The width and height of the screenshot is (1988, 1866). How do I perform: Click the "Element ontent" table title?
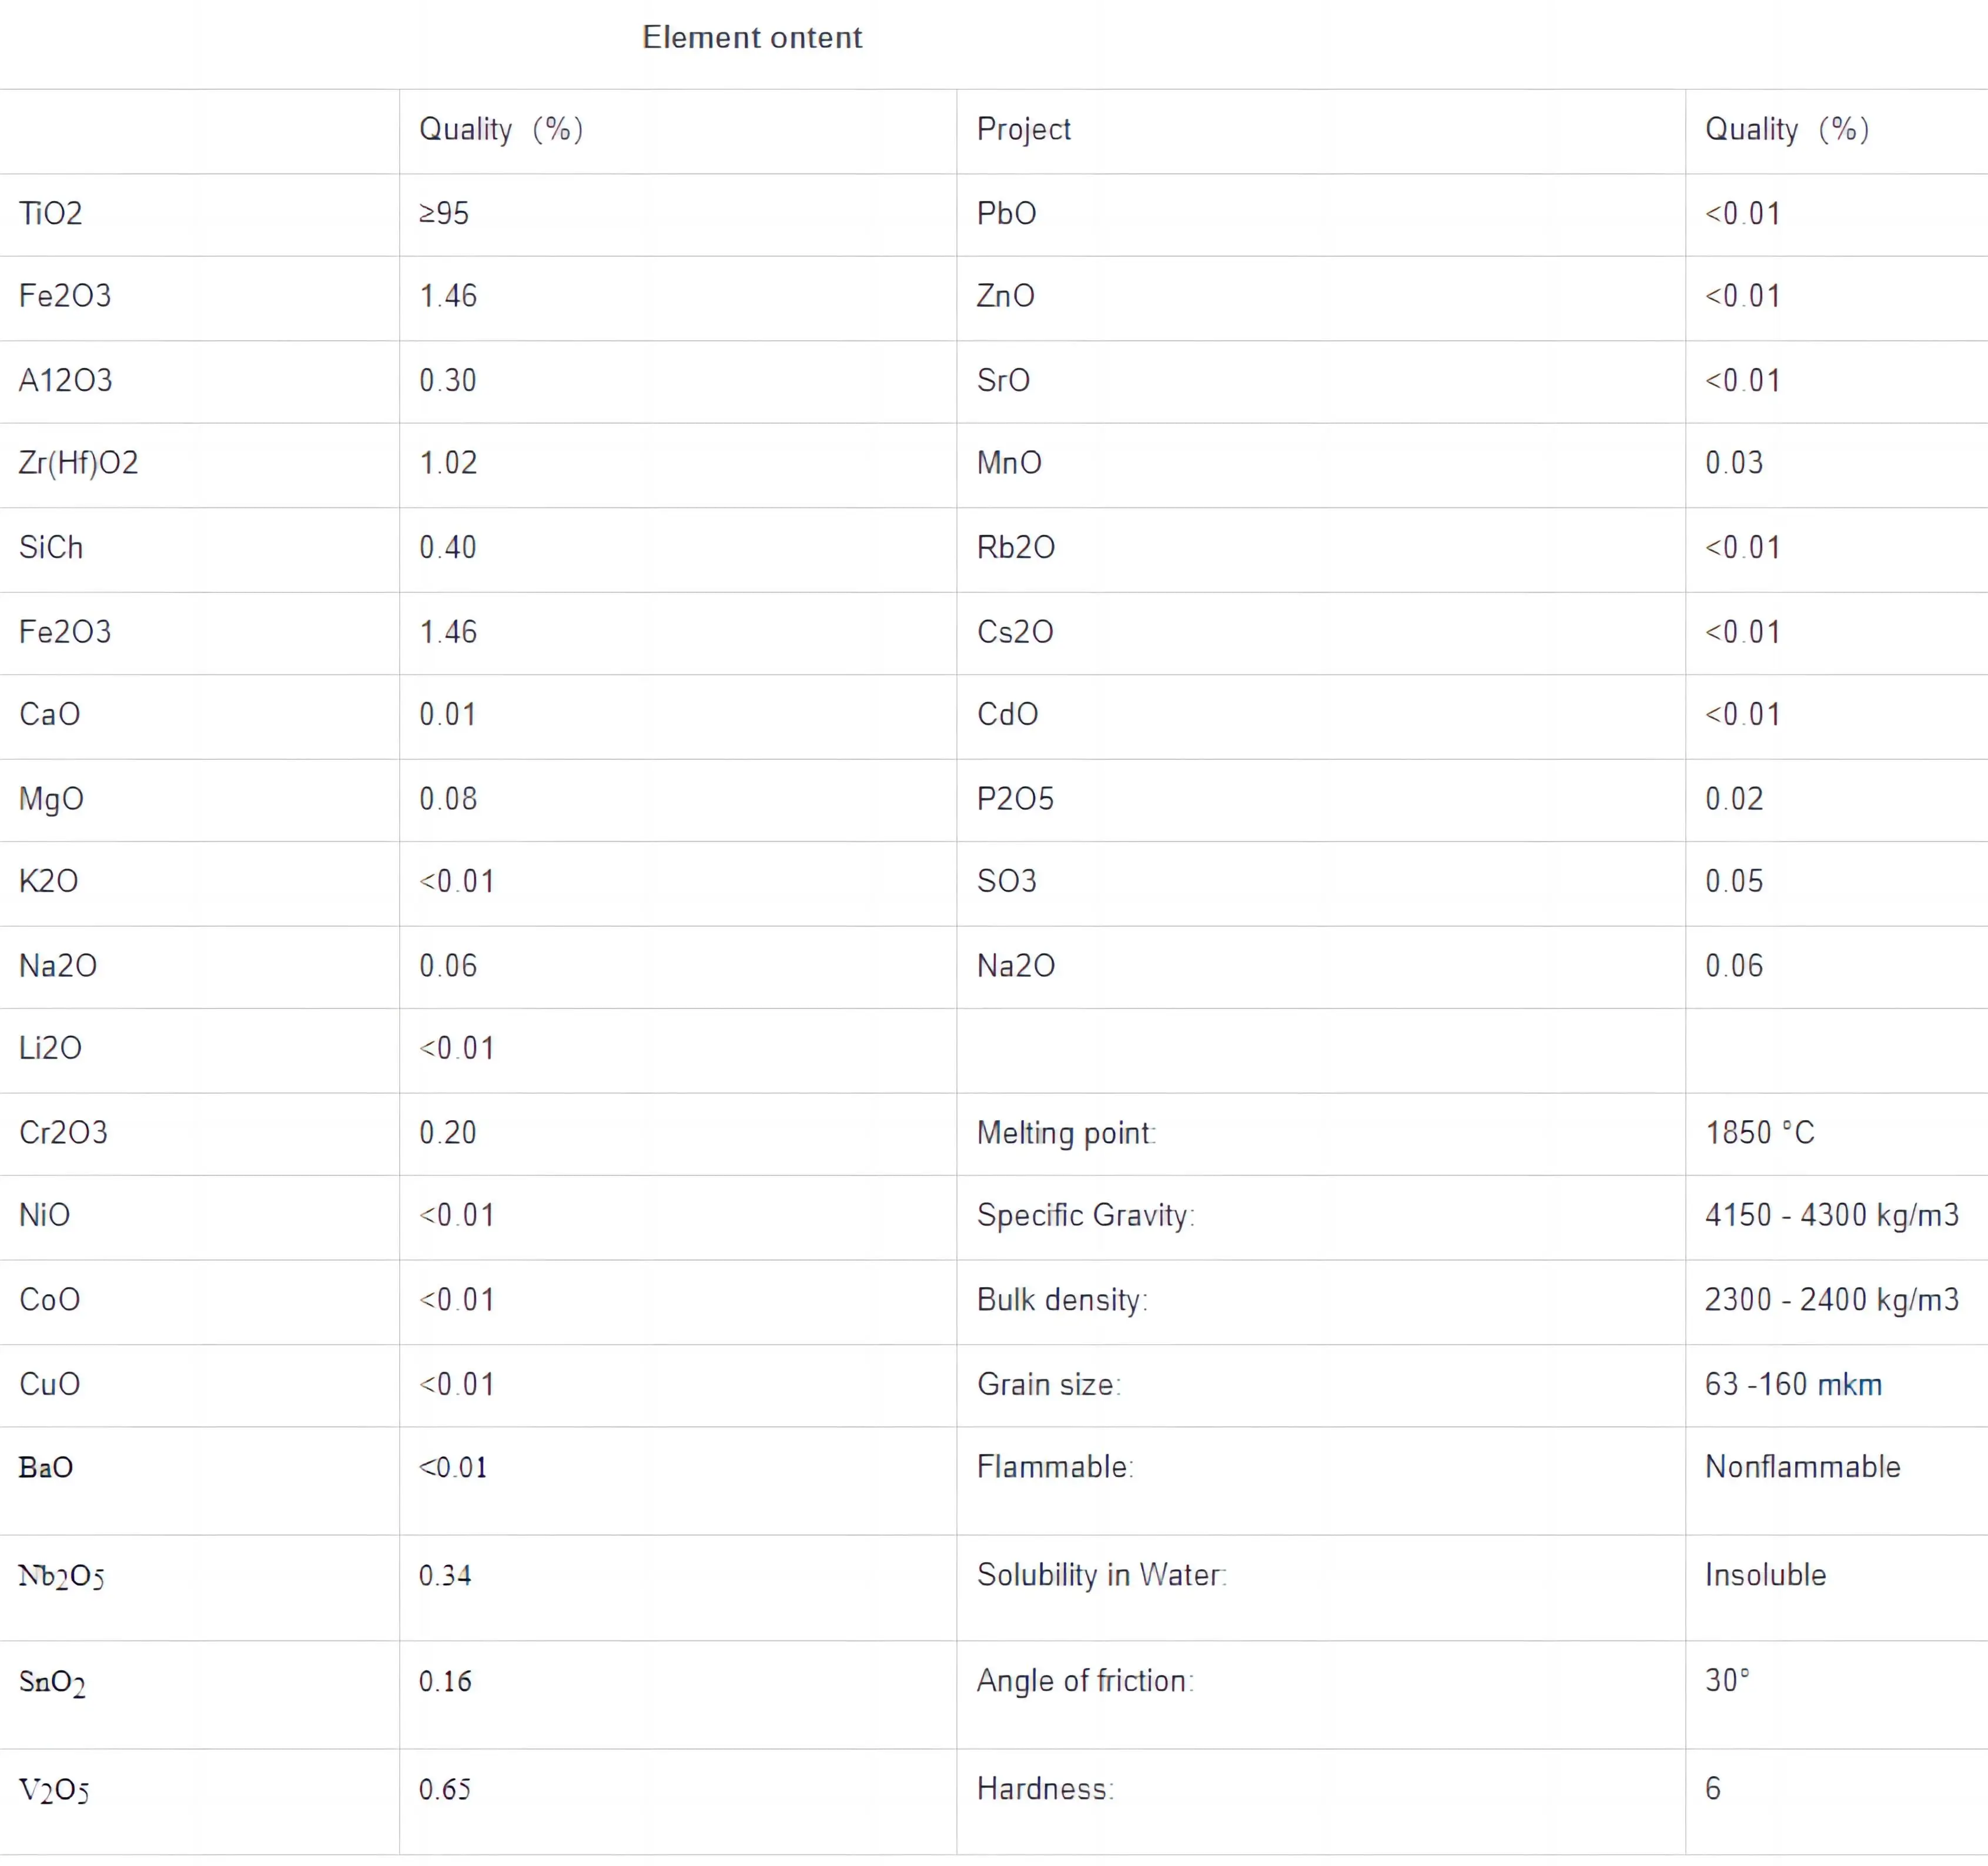tap(751, 38)
